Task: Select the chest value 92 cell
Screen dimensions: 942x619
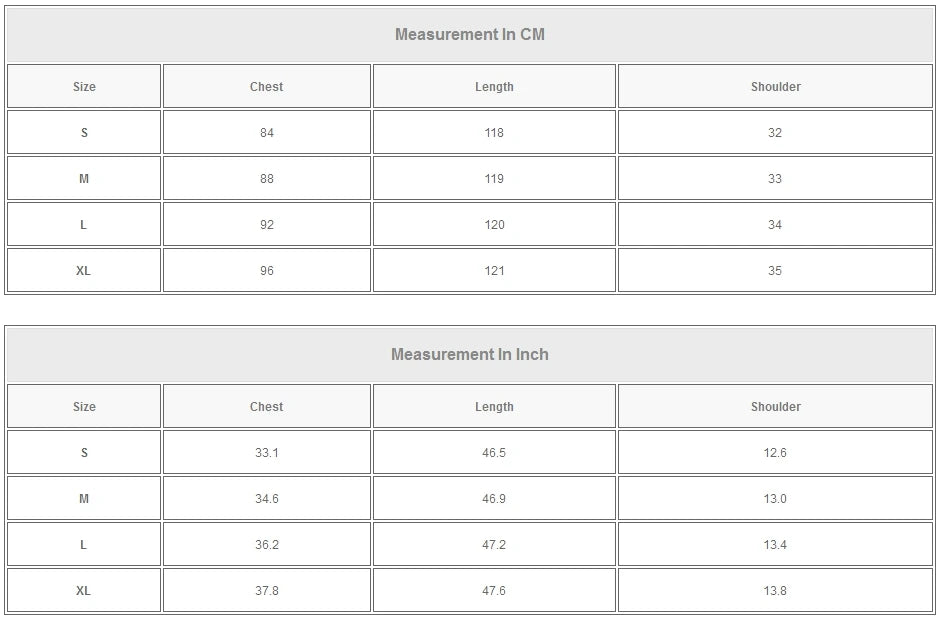Action: coord(266,225)
